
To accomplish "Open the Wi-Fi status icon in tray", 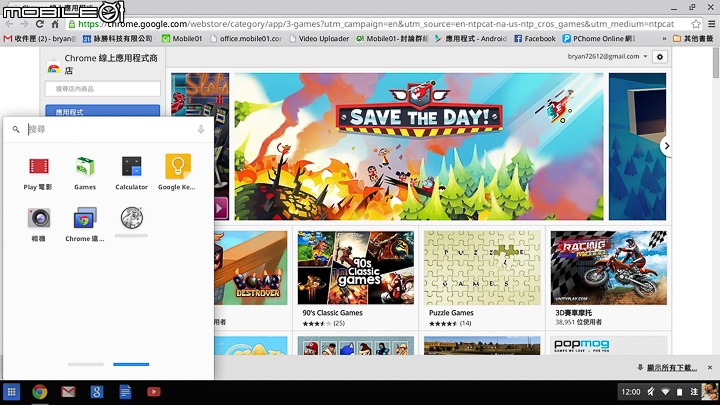I will tap(665, 392).
